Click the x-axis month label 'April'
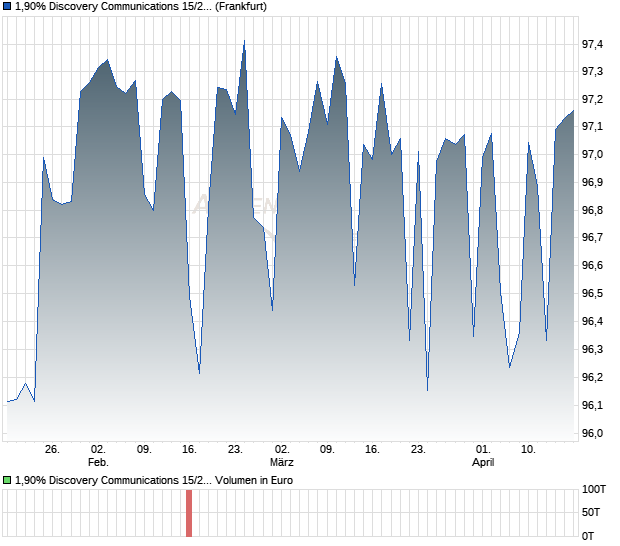The width and height of the screenshot is (620, 546). [483, 463]
